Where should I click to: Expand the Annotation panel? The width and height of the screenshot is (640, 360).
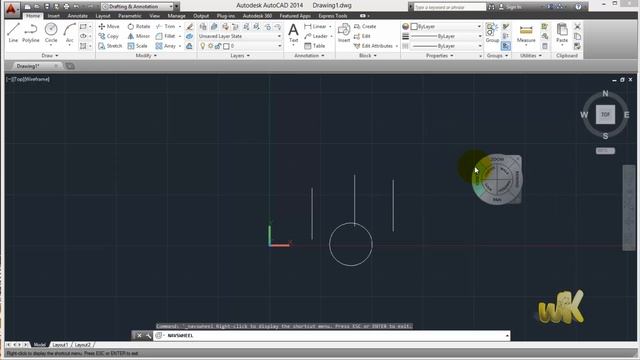point(309,56)
